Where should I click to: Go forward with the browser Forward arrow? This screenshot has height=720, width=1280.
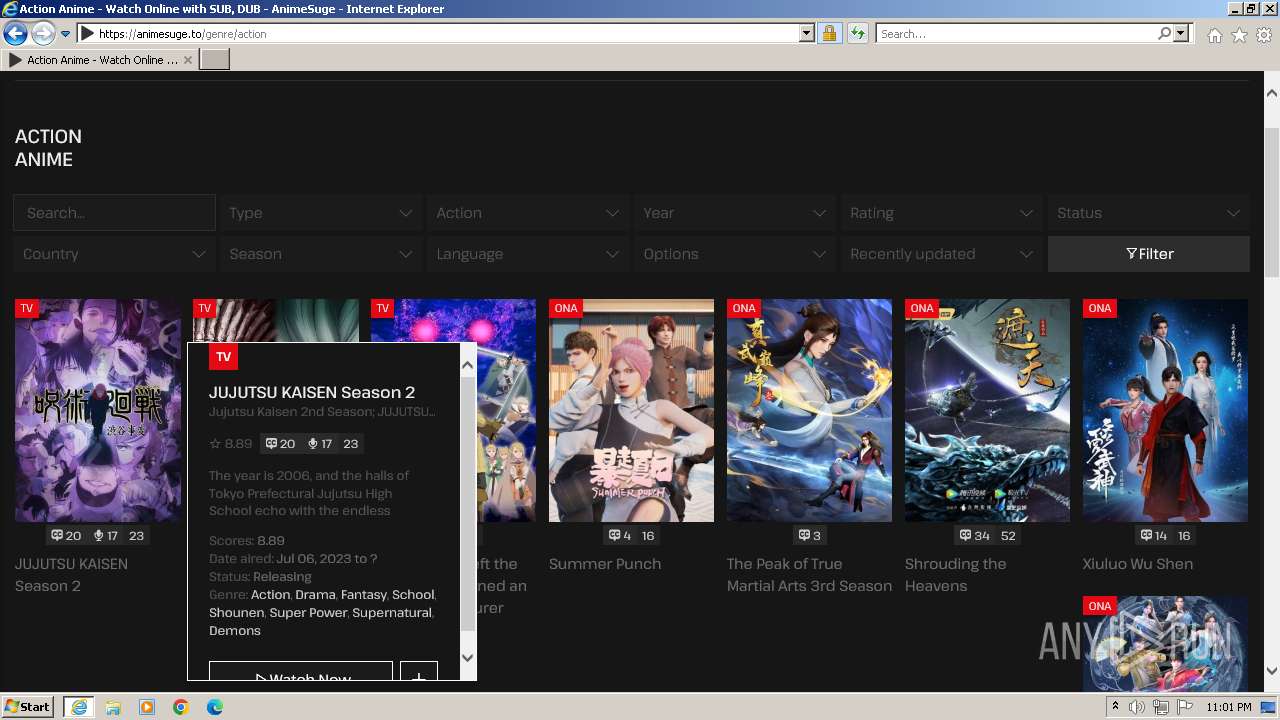[43, 34]
